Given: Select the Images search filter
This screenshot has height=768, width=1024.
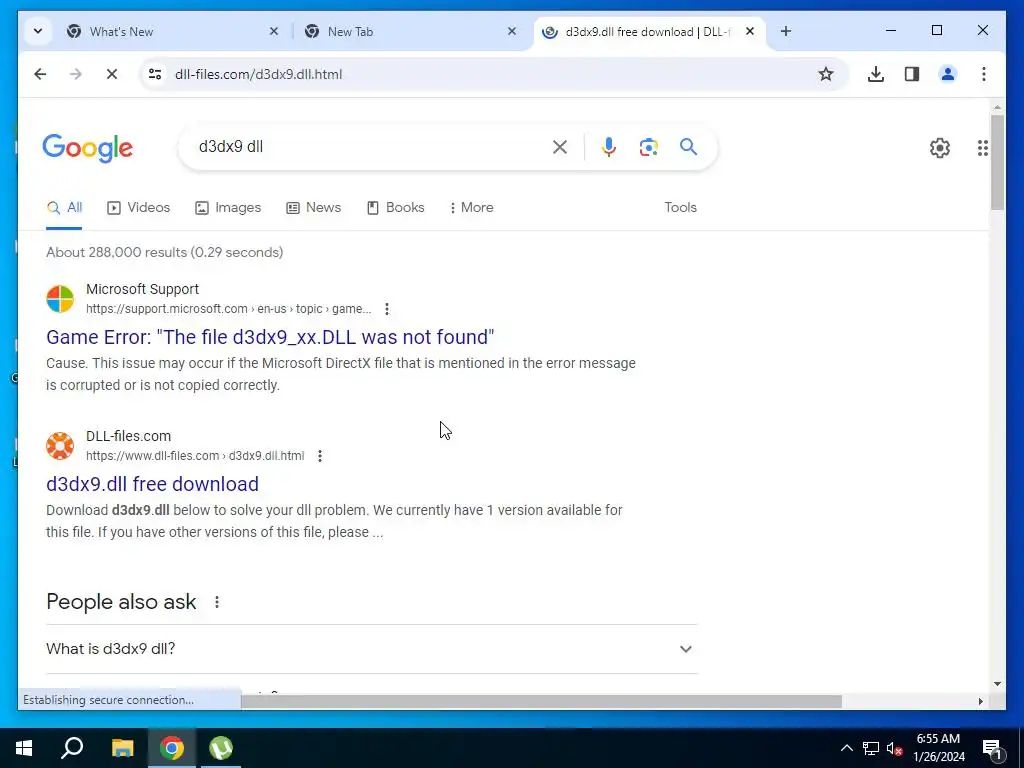Looking at the screenshot, I should [228, 208].
